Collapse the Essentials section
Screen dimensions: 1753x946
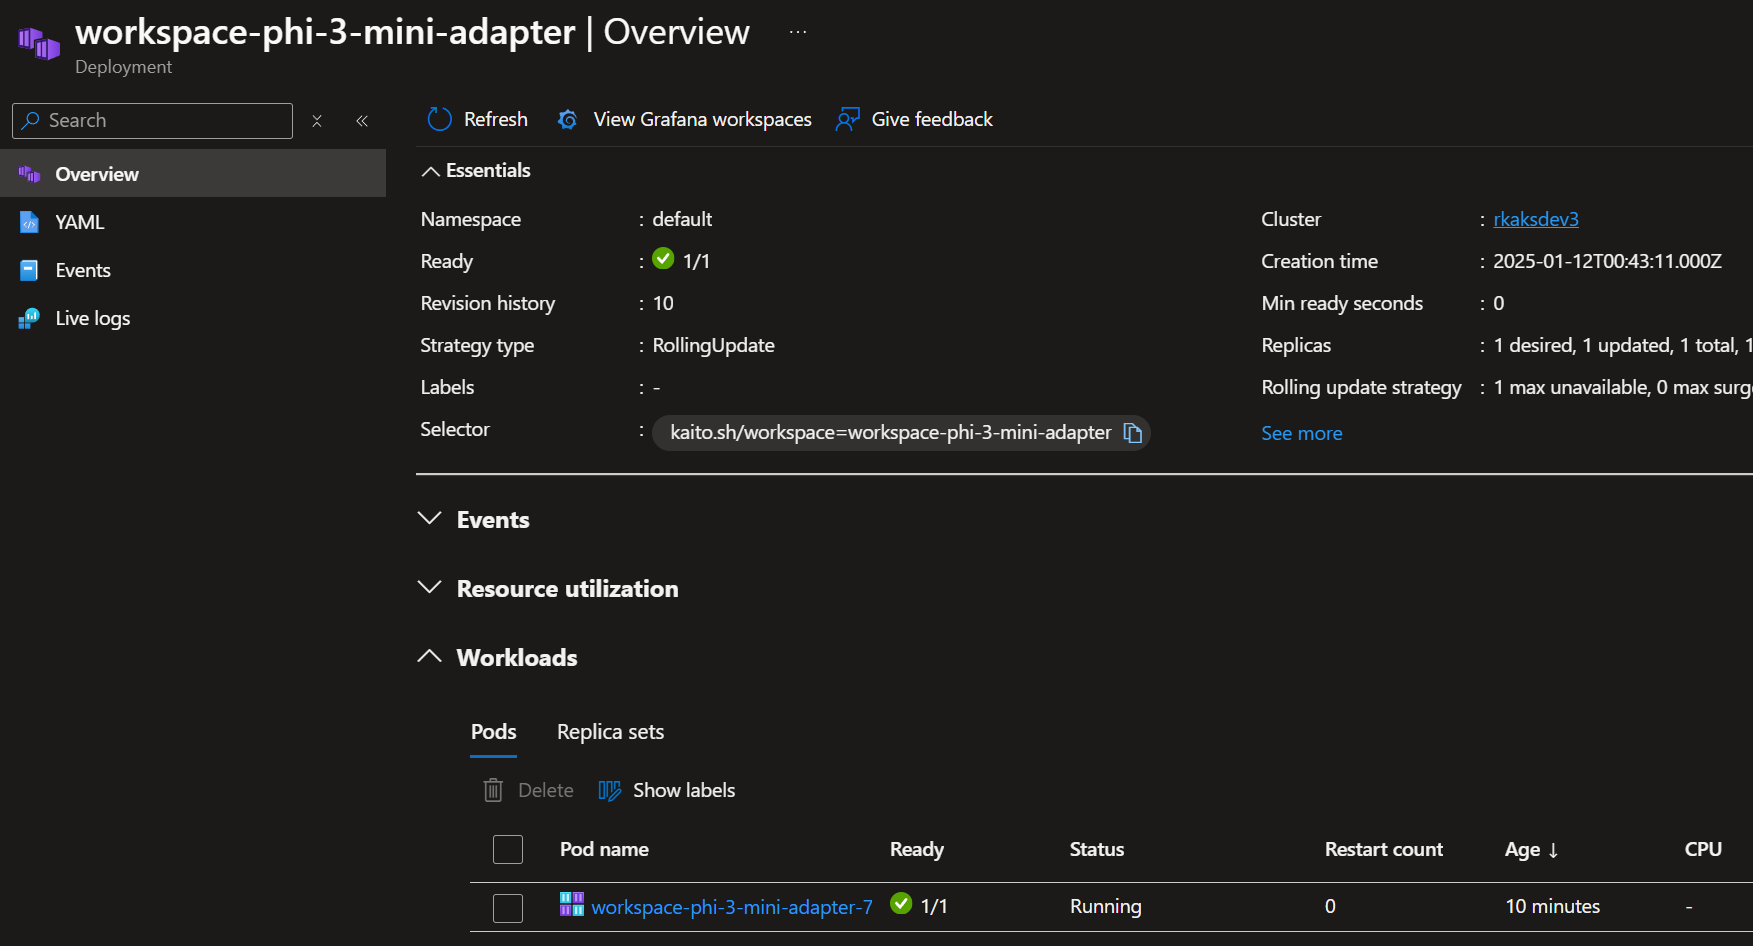[x=431, y=171]
